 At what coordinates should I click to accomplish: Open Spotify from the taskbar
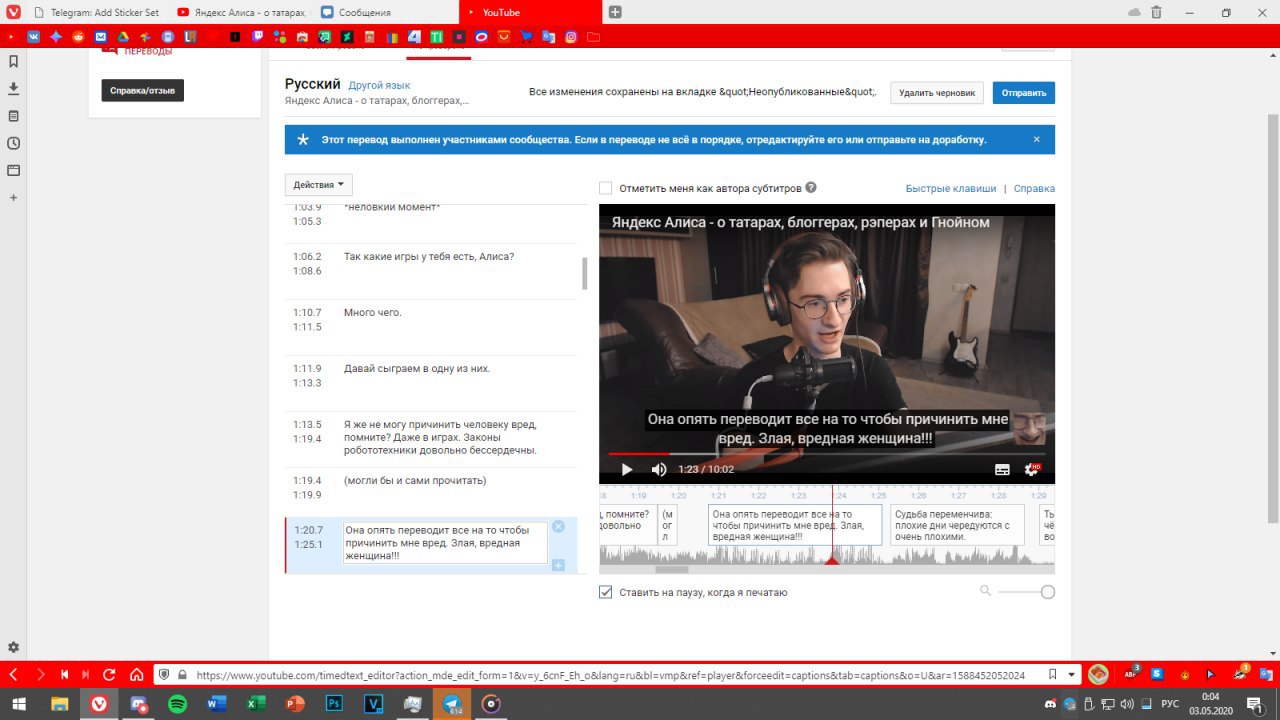tap(177, 703)
